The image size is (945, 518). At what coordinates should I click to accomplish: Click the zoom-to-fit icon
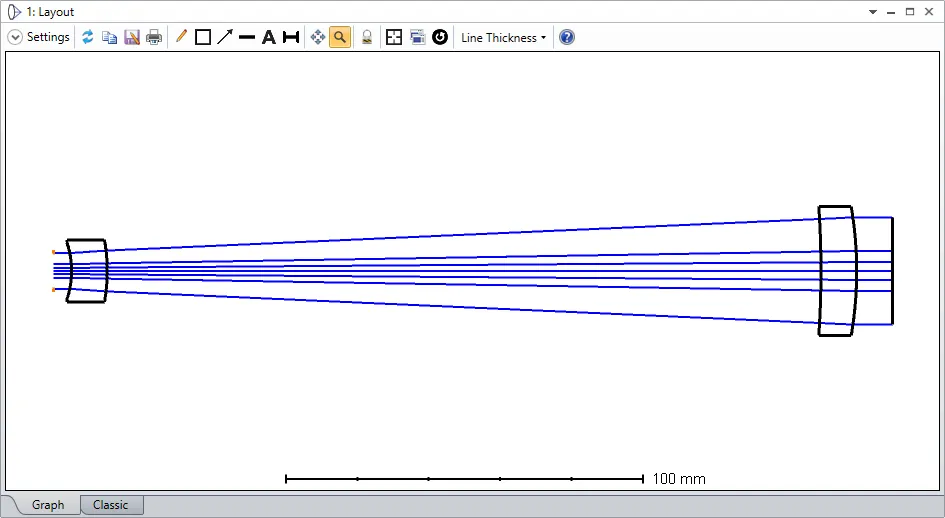point(394,37)
